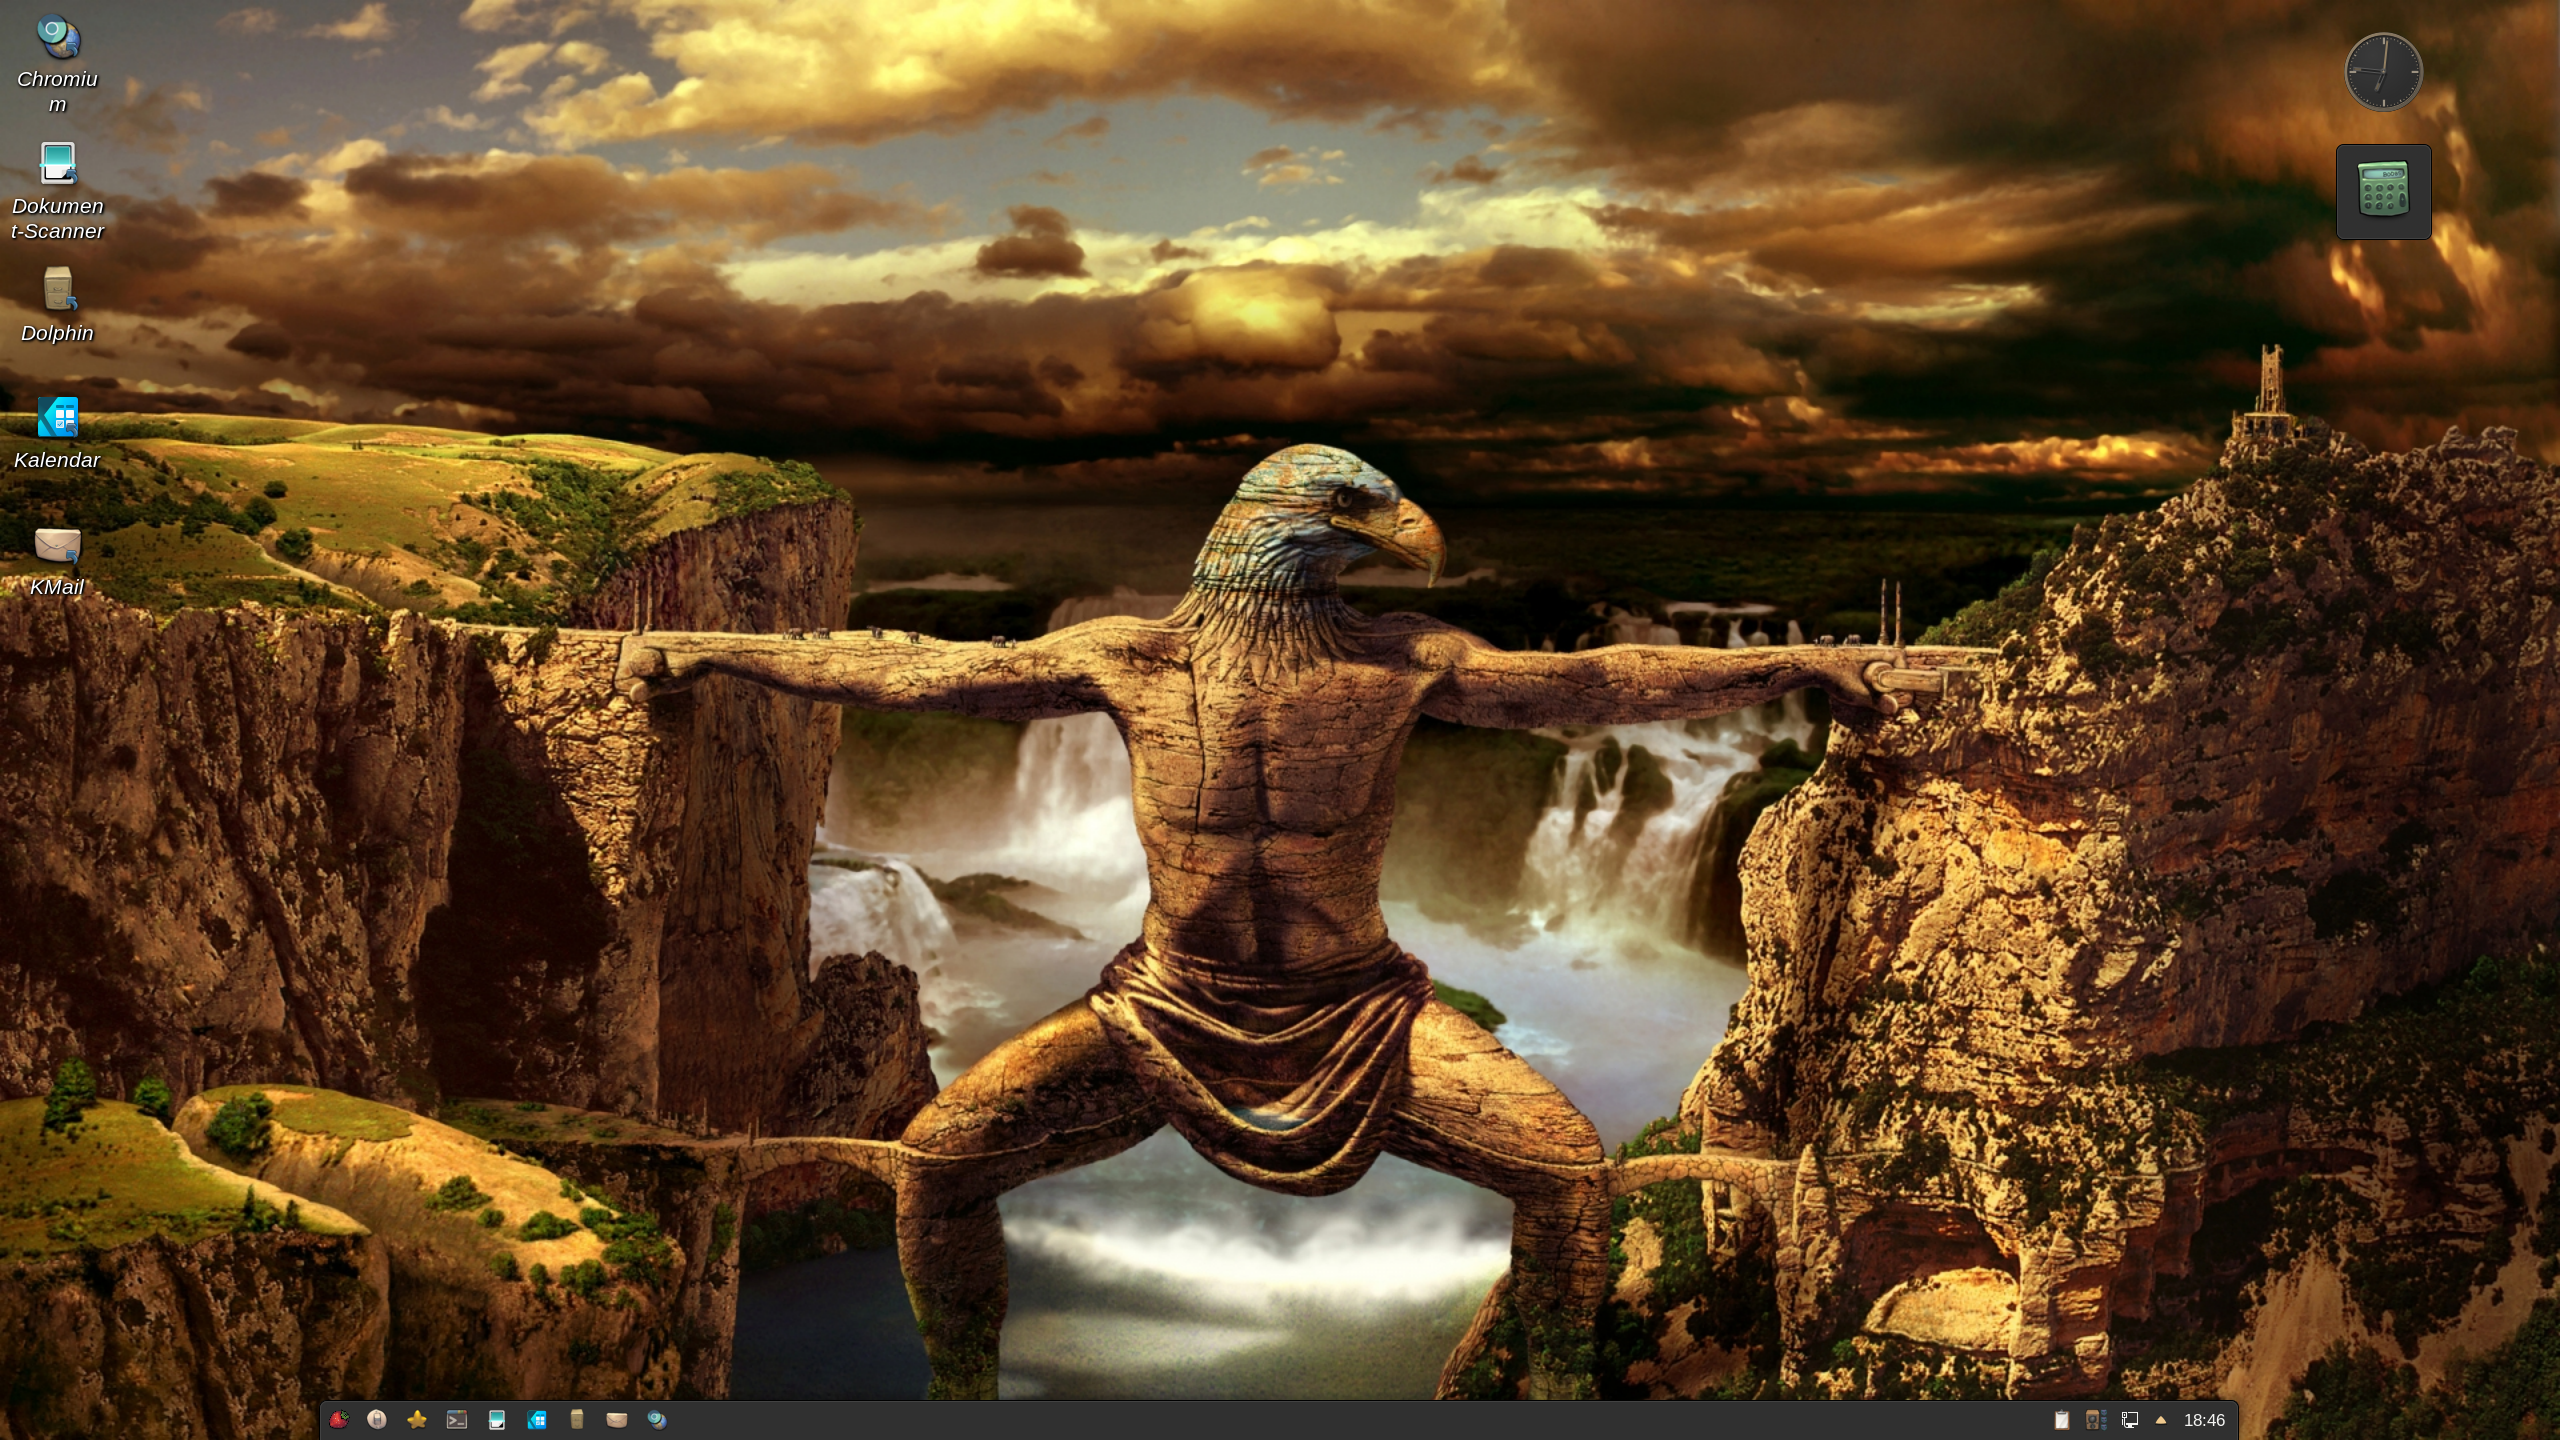Expand hidden system tray icons arrow
Image resolution: width=2560 pixels, height=1440 pixels.
[x=2161, y=1420]
